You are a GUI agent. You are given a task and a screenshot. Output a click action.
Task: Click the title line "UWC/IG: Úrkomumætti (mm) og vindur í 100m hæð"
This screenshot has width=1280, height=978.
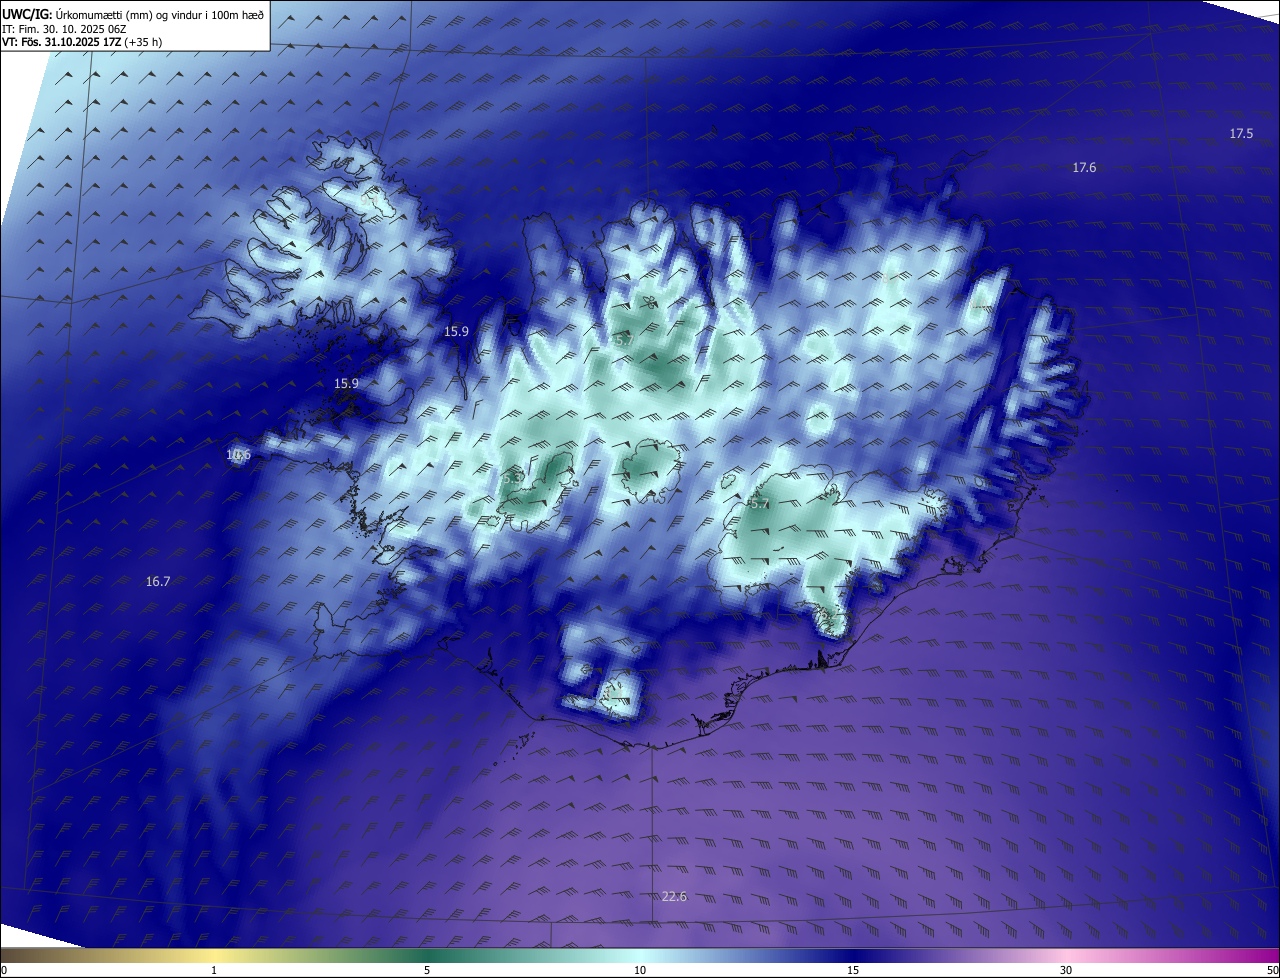[x=133, y=14]
